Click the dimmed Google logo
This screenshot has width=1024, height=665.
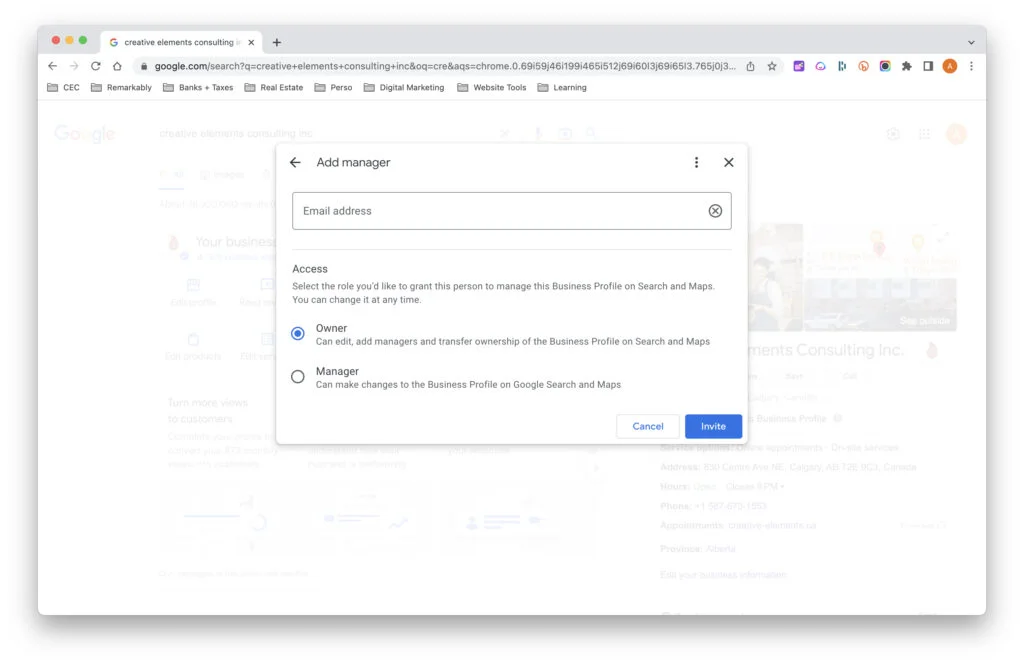(85, 134)
